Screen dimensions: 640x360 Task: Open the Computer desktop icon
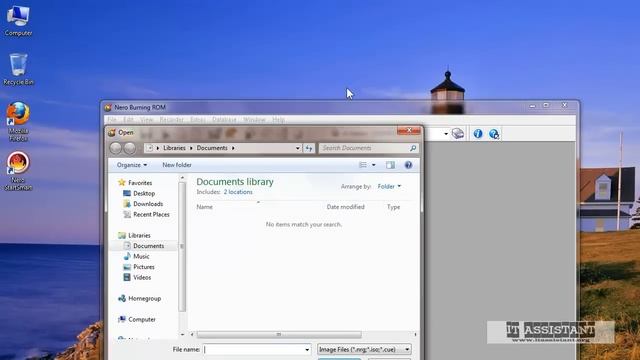tap(18, 20)
